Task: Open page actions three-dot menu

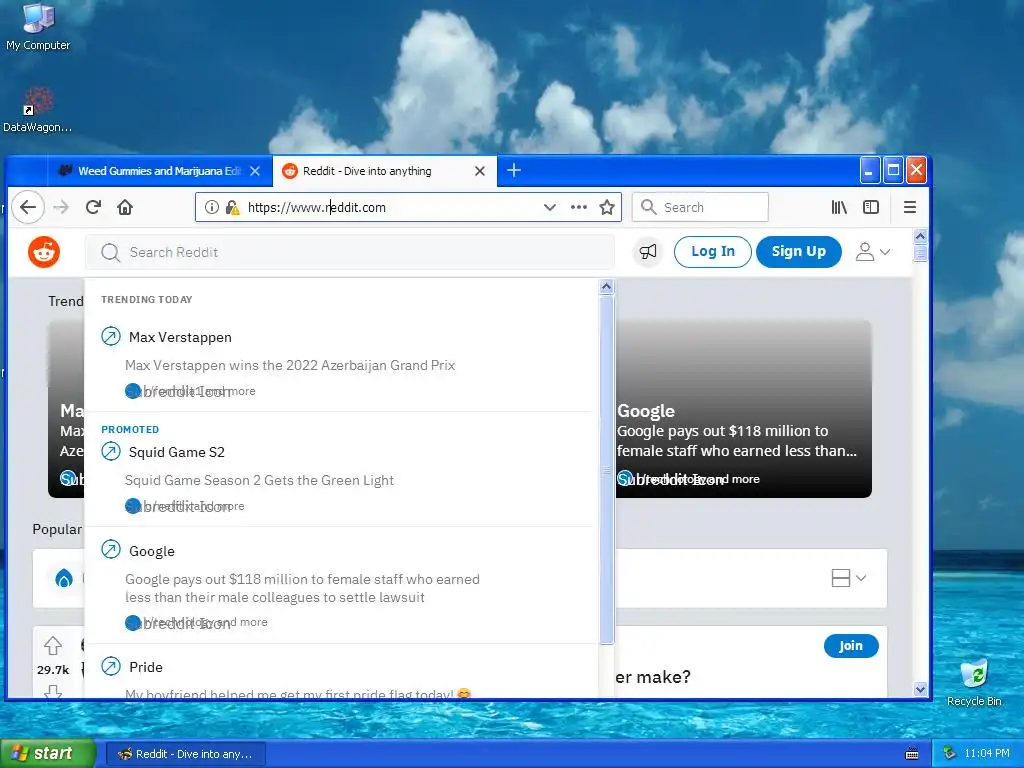Action: coord(579,207)
